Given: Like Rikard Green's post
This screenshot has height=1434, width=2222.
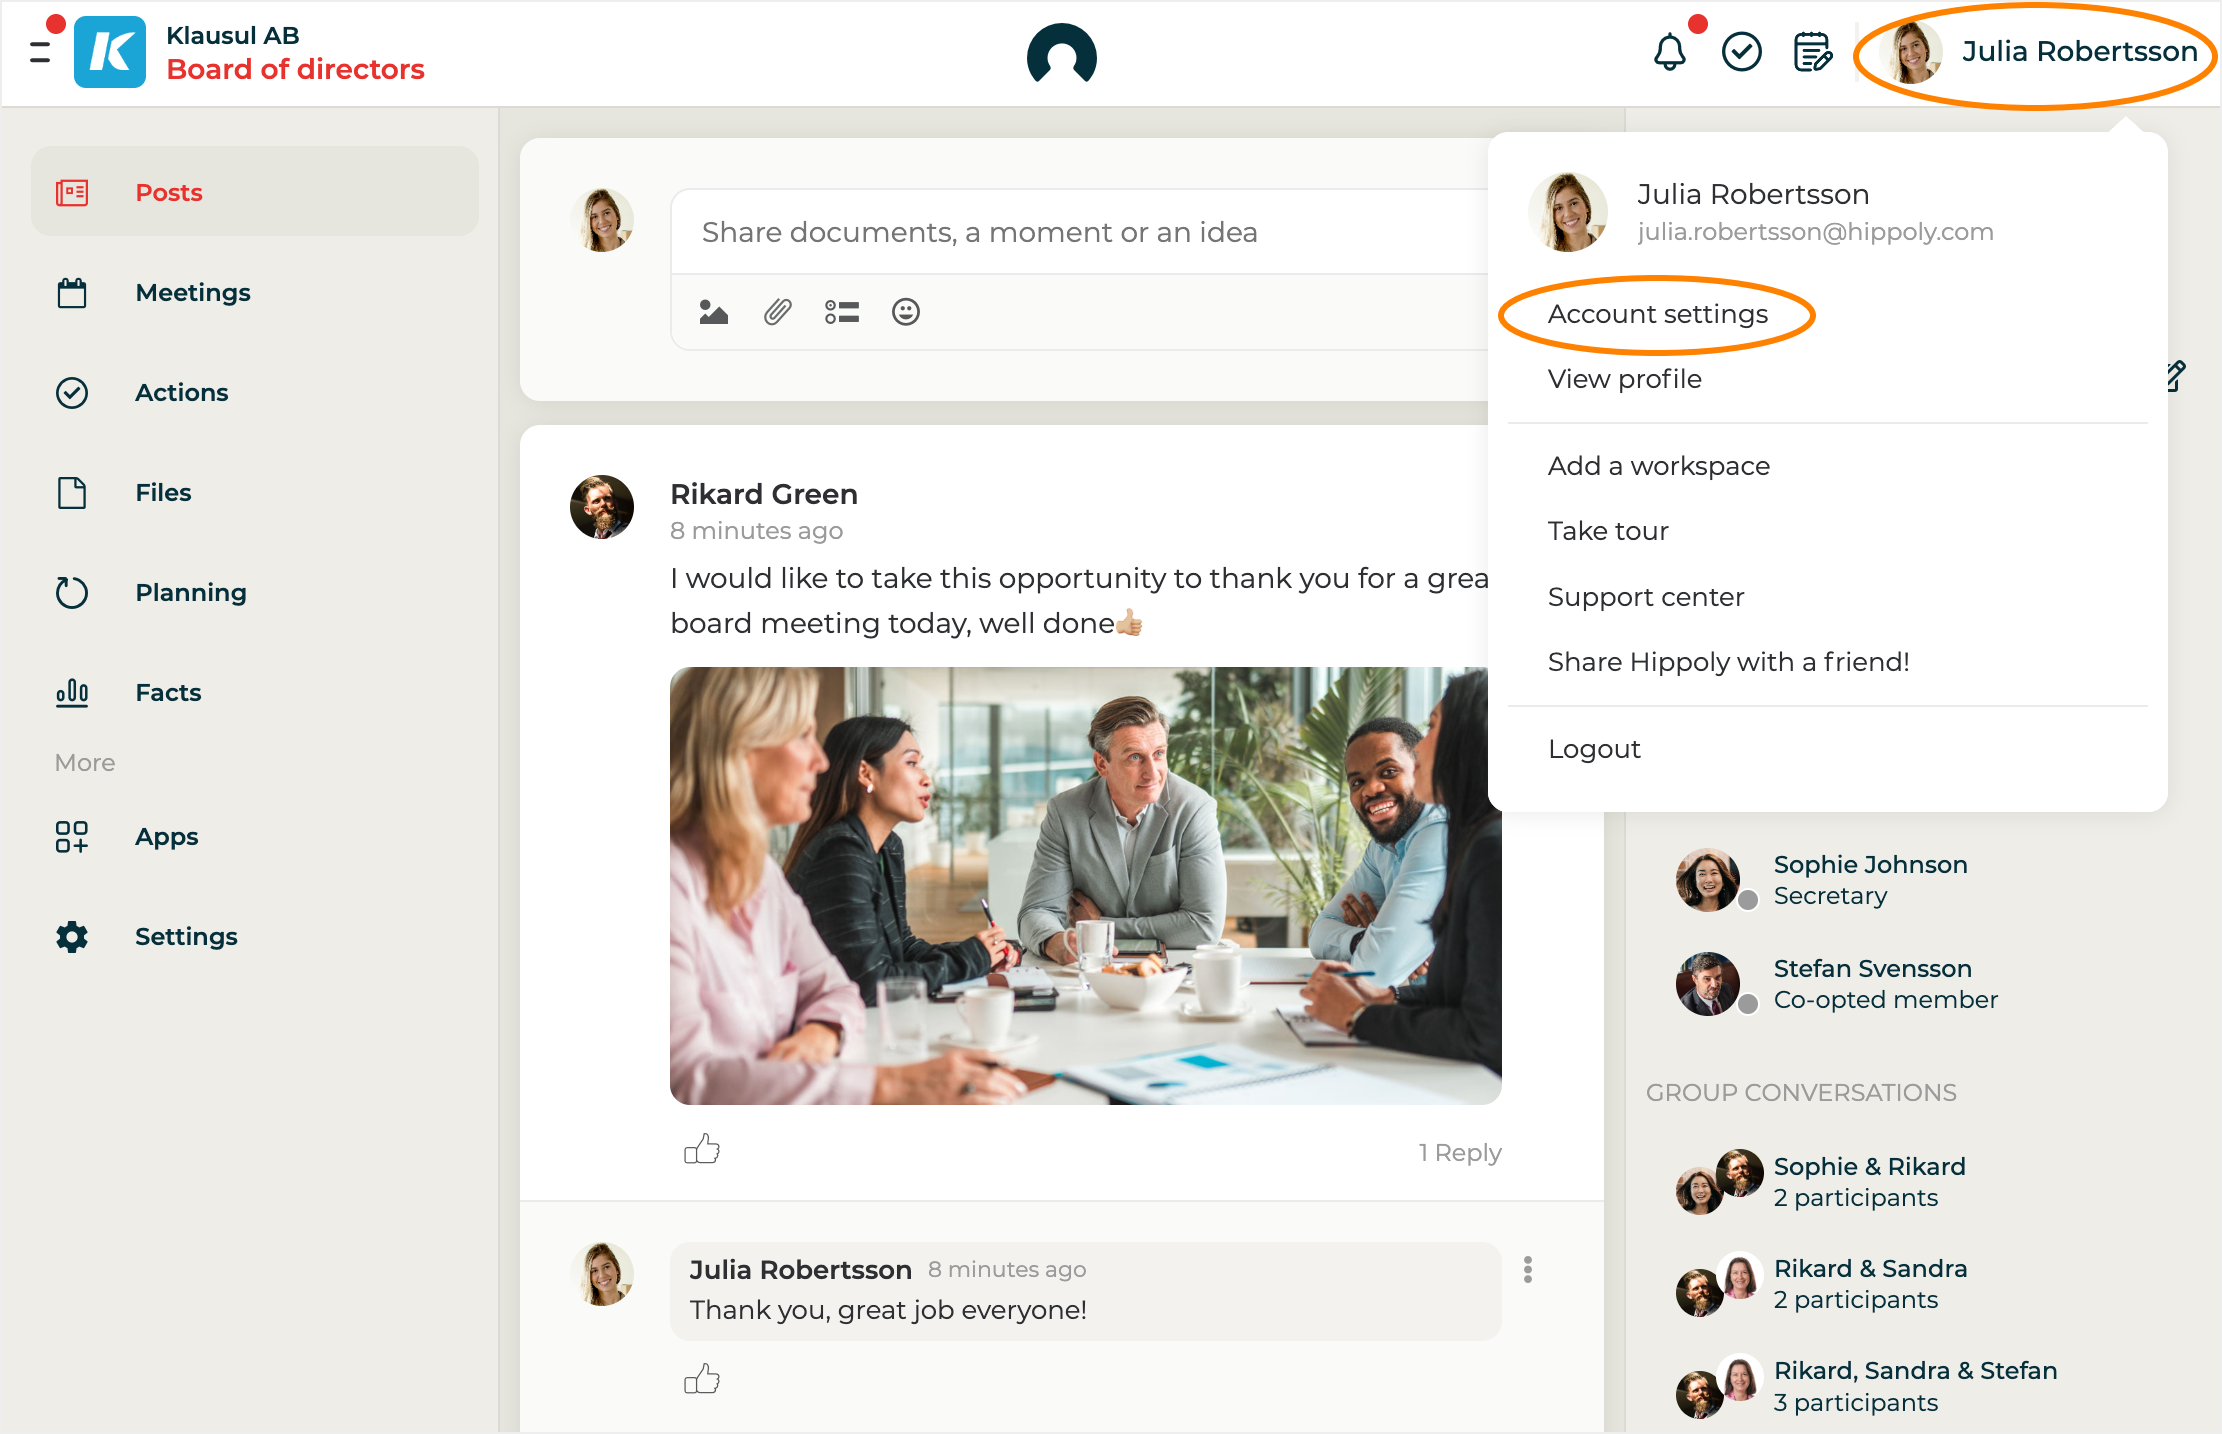Looking at the screenshot, I should (x=702, y=1150).
